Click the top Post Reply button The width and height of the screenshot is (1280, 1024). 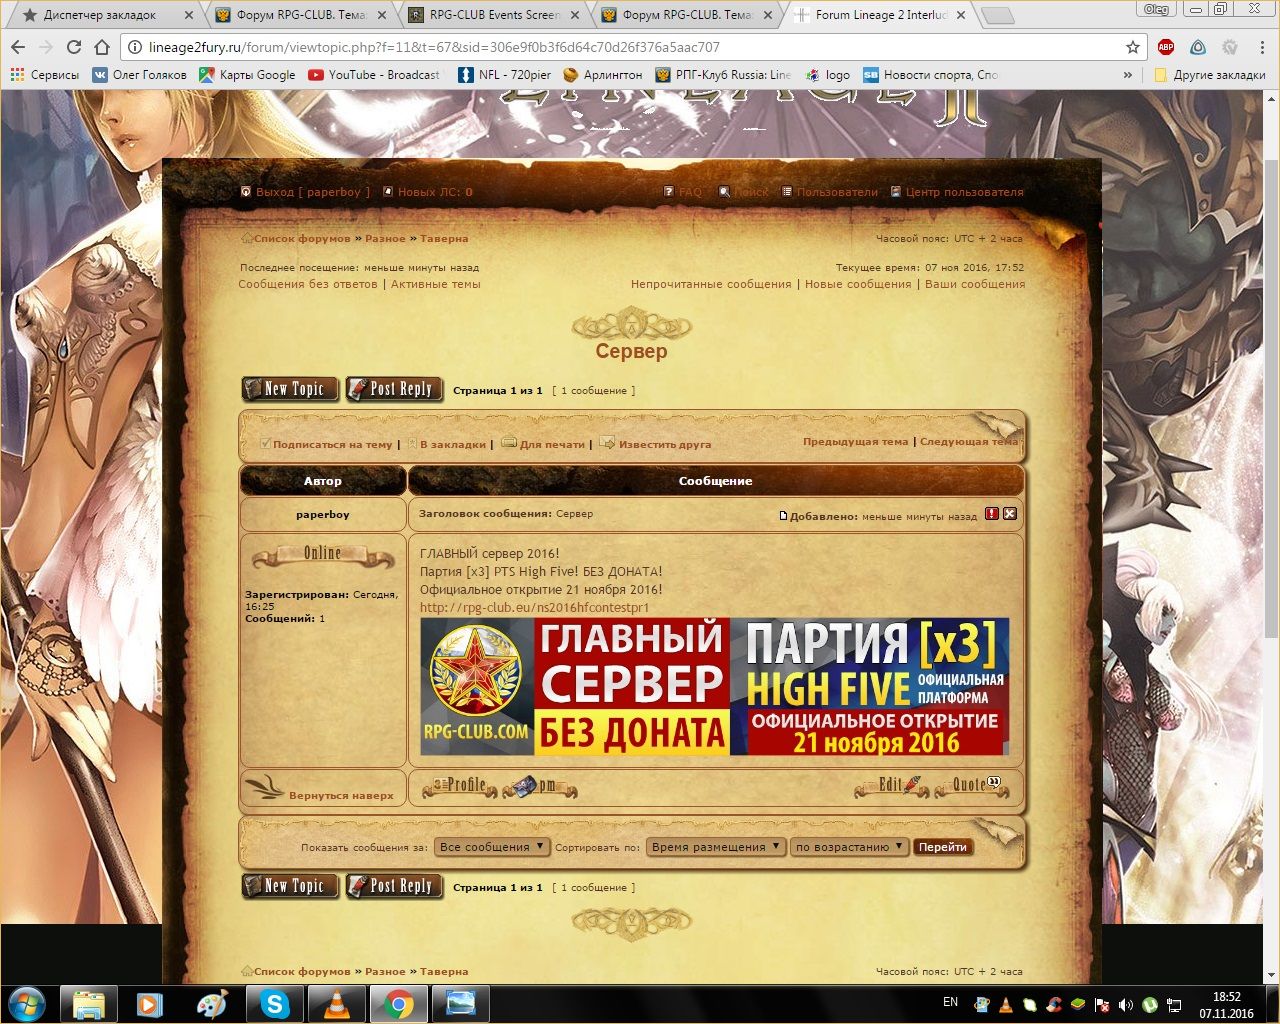[394, 389]
